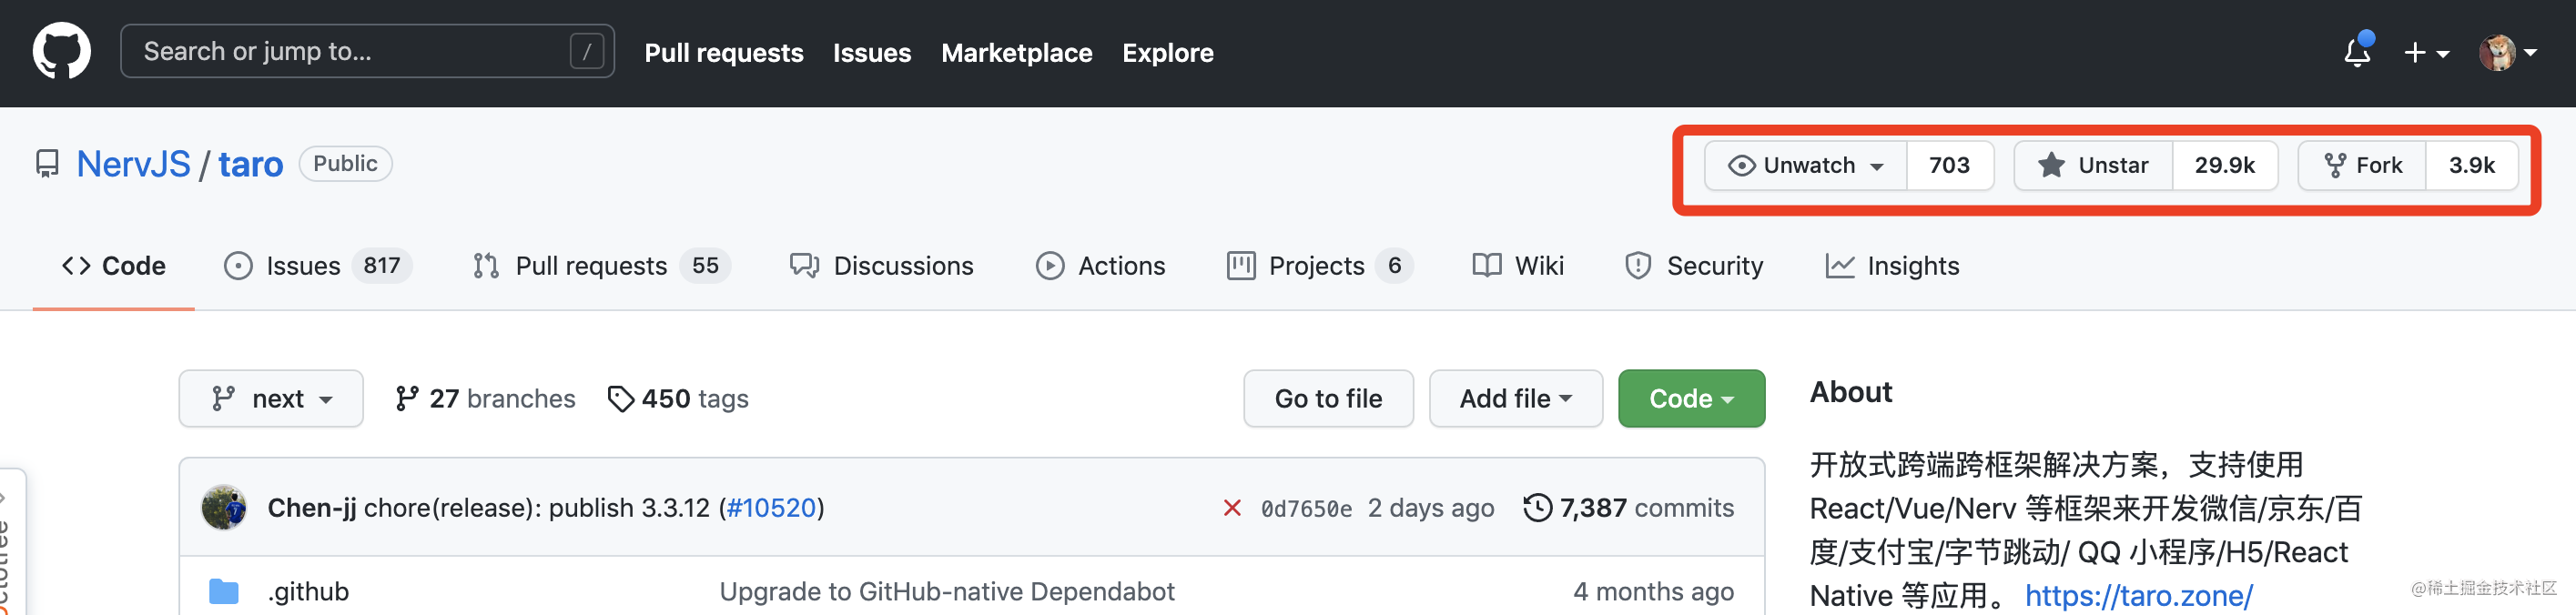Screen dimensions: 2576x615
Task: Open the Chen-jj author link
Action: [x=312, y=508]
